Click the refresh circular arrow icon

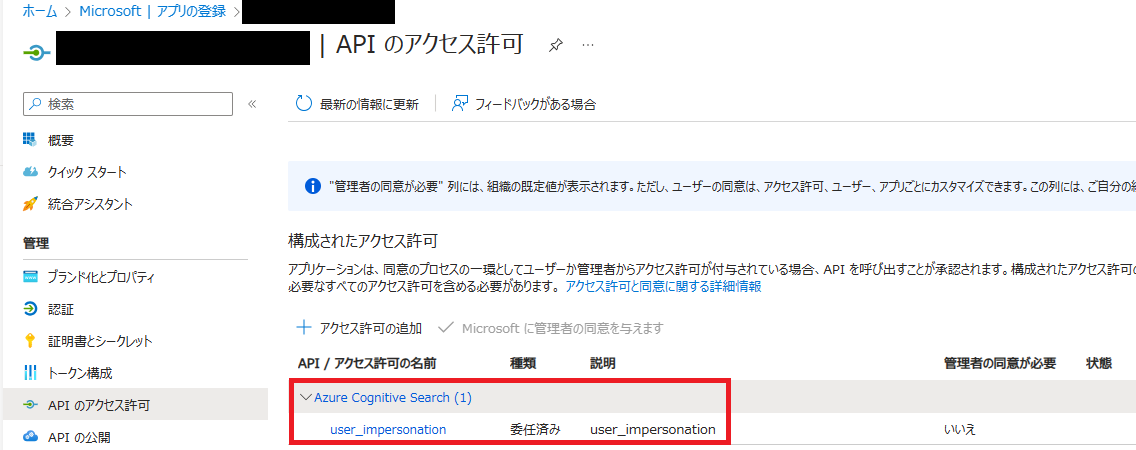[304, 104]
